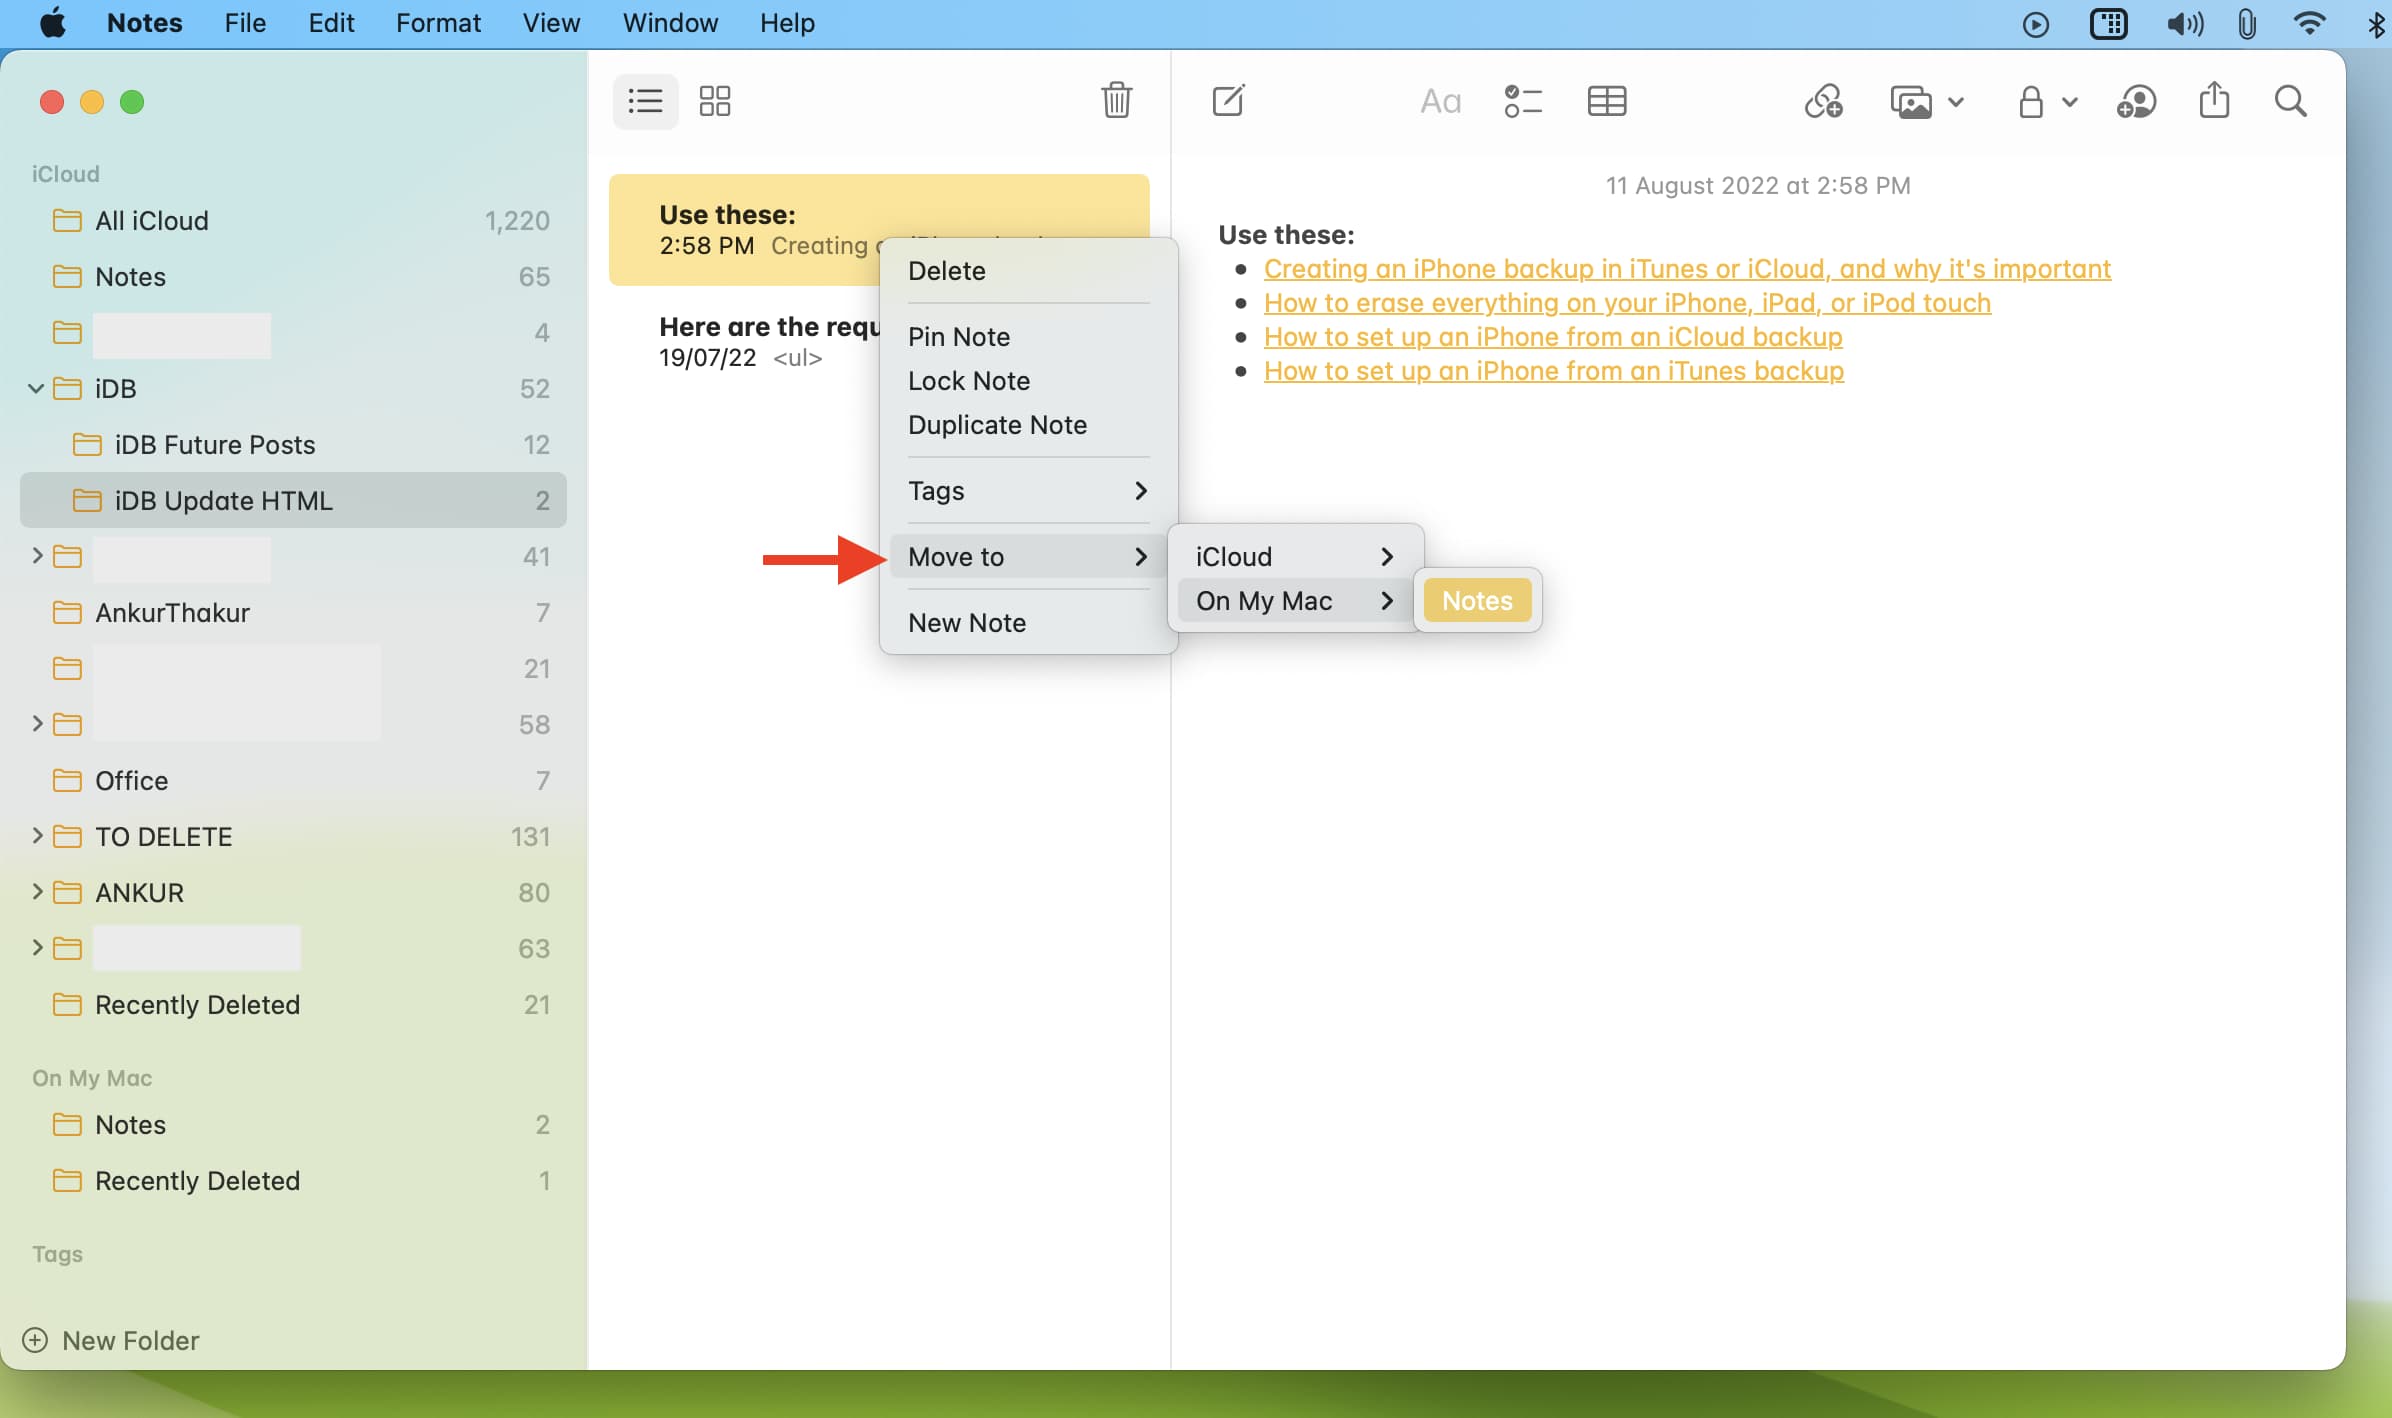Open link about erasing everything on iPhone

[1627, 303]
